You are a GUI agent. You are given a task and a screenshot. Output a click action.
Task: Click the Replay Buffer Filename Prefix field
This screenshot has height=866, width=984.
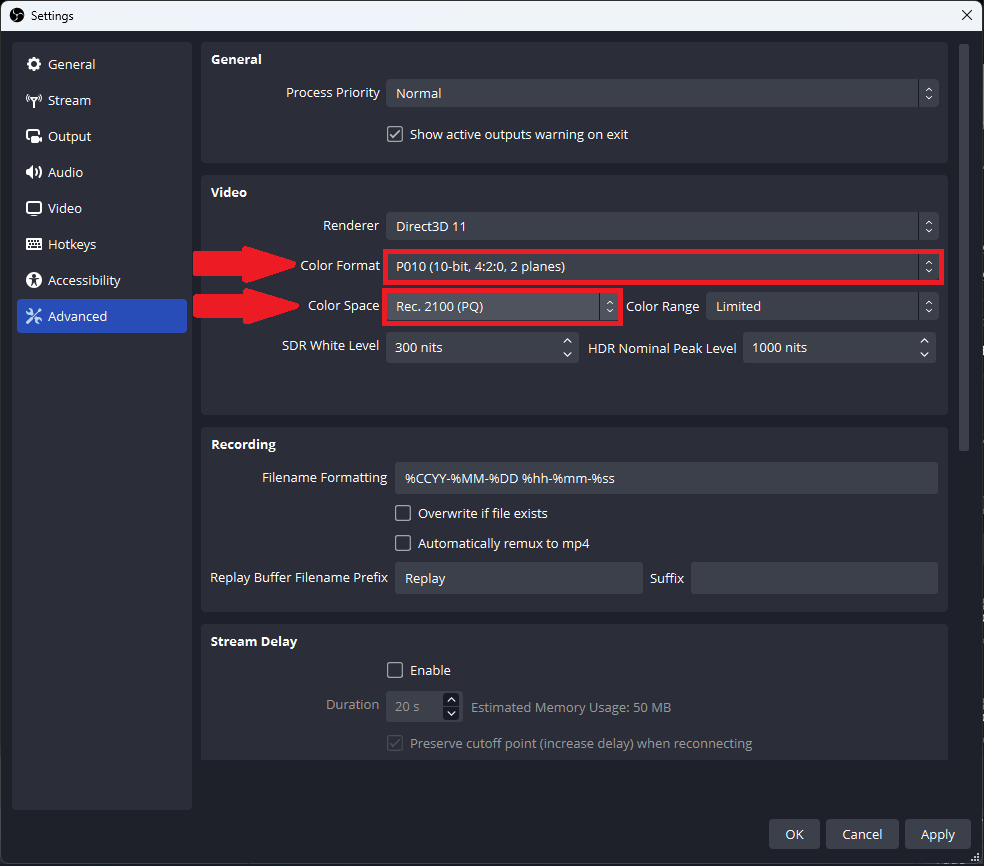(x=518, y=578)
